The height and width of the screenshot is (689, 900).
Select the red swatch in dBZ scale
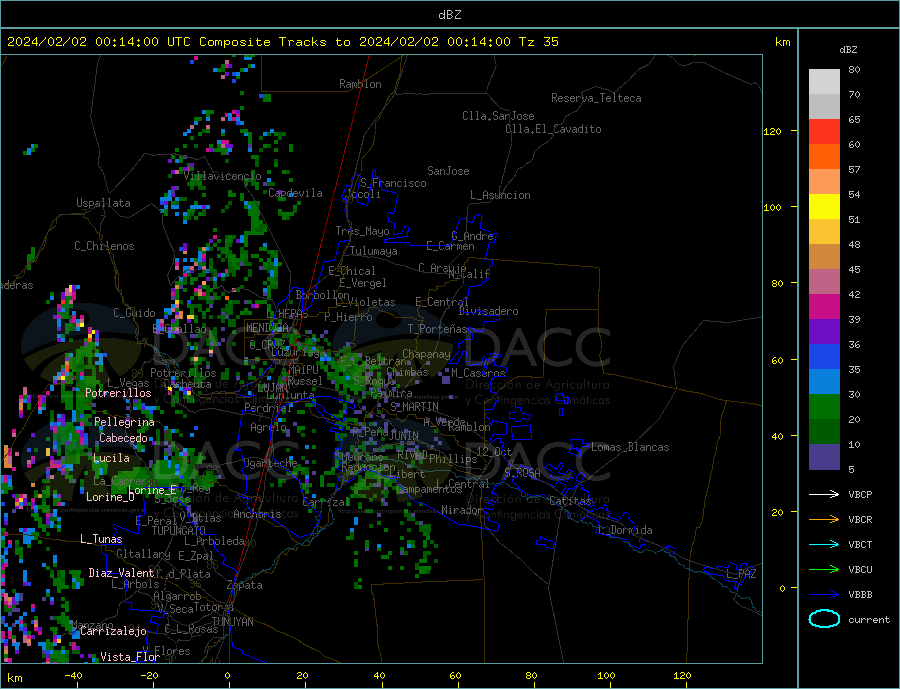click(x=824, y=131)
